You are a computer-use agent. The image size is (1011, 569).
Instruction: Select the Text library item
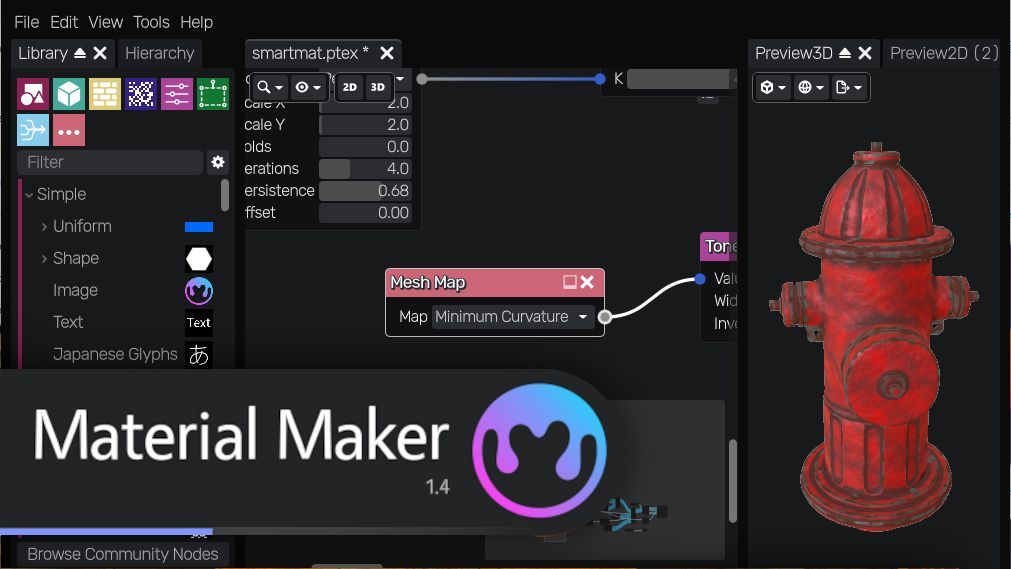pyautogui.click(x=68, y=322)
